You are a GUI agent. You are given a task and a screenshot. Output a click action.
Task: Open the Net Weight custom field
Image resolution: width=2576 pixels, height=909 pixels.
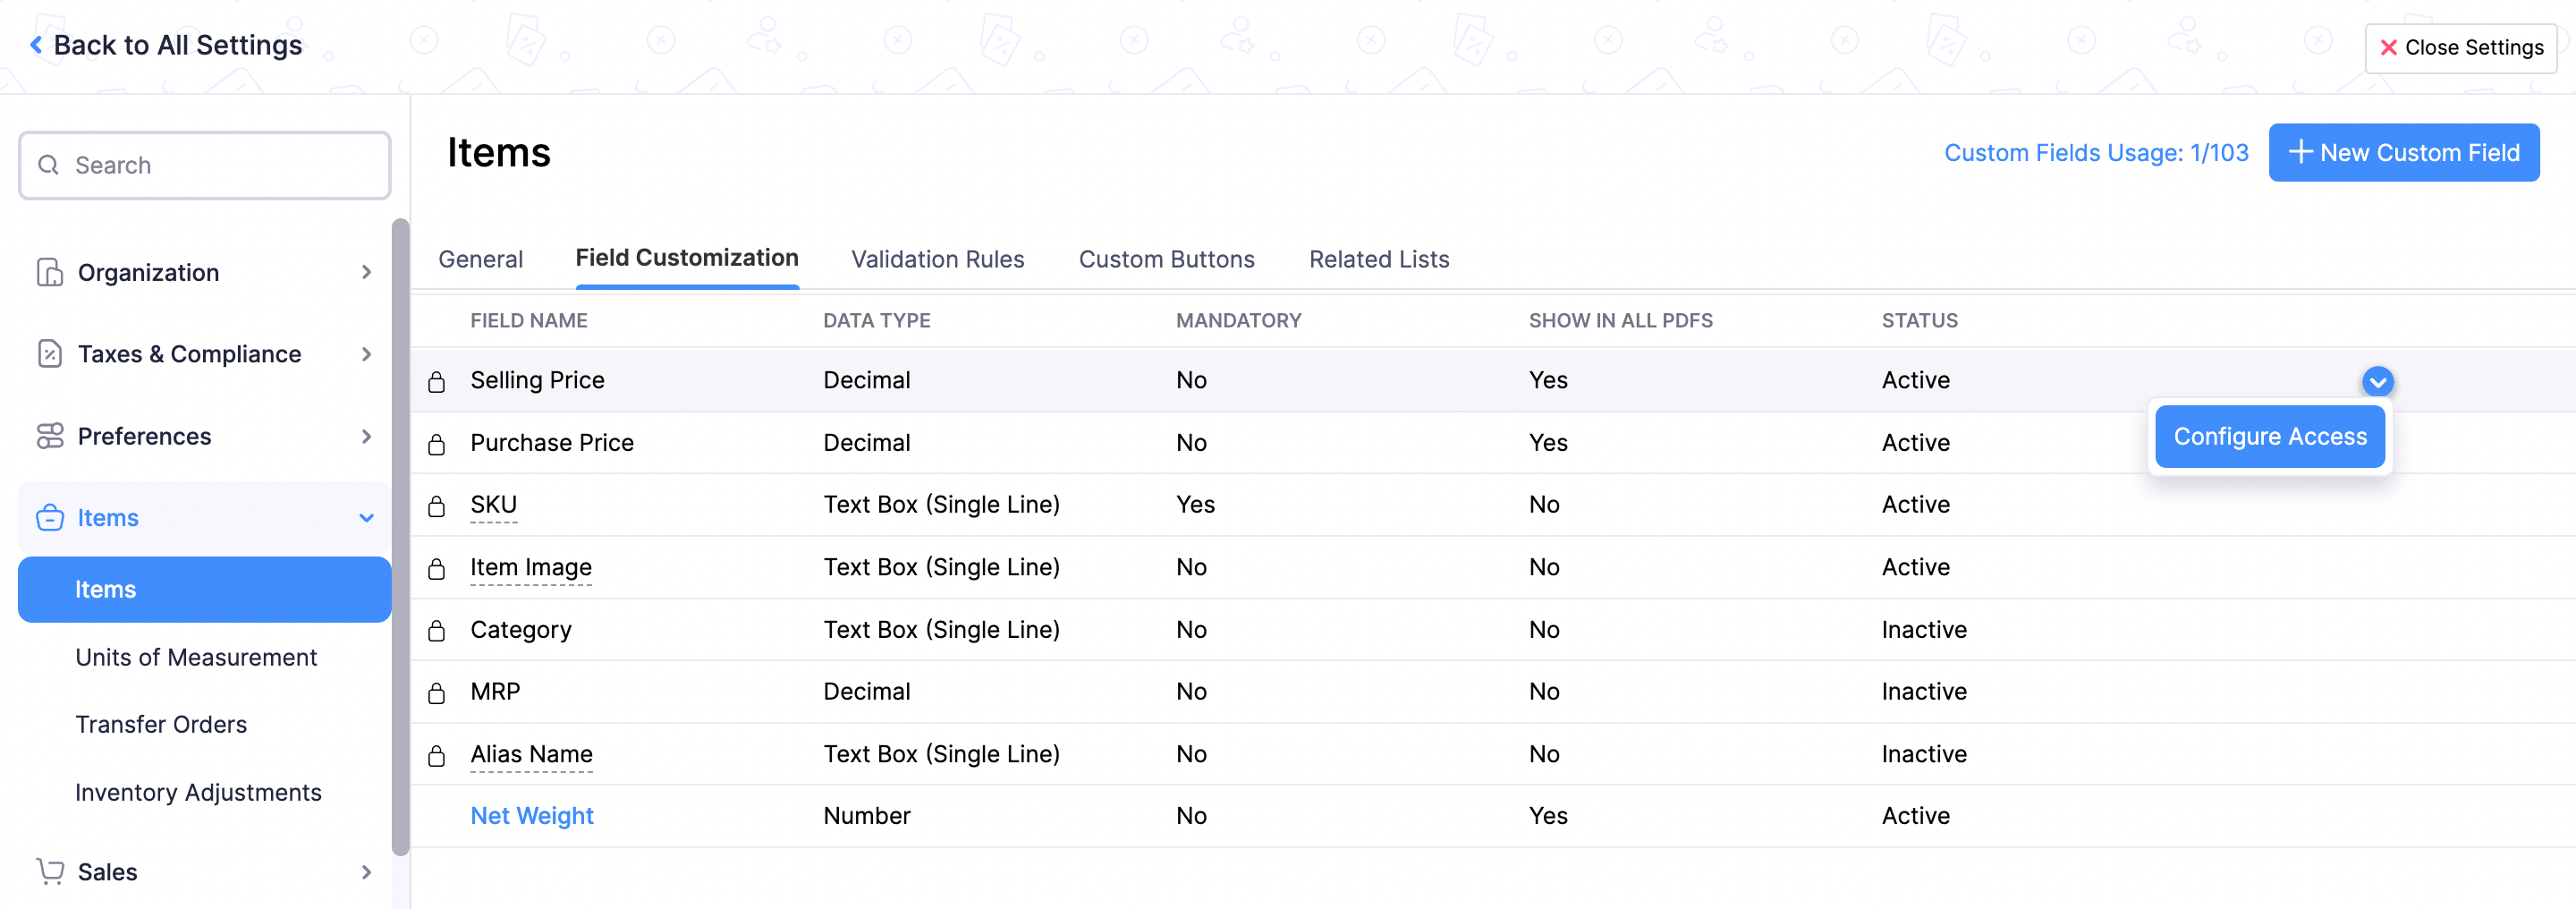click(532, 815)
